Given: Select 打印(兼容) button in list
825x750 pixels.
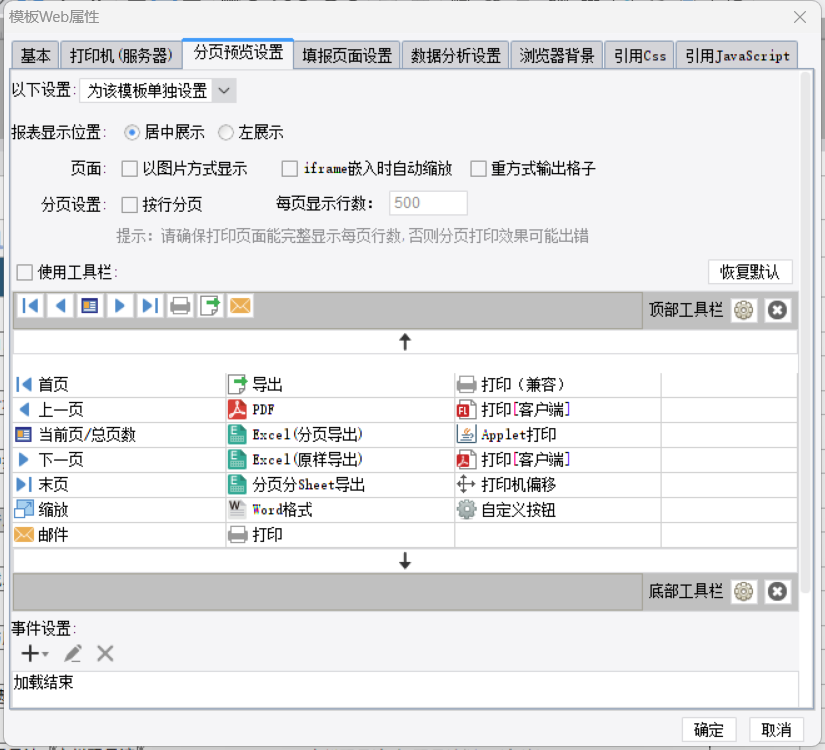Looking at the screenshot, I should coord(558,385).
